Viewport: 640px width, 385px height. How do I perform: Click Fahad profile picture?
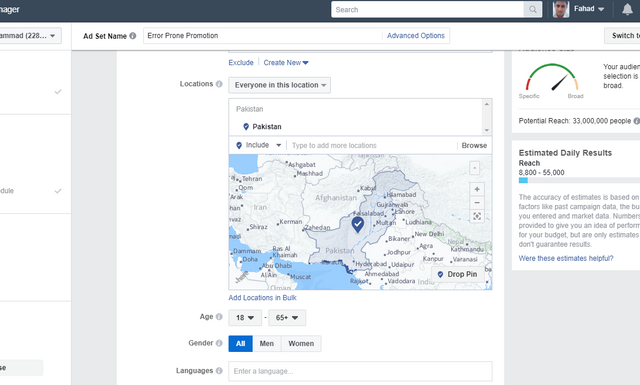click(x=561, y=9)
